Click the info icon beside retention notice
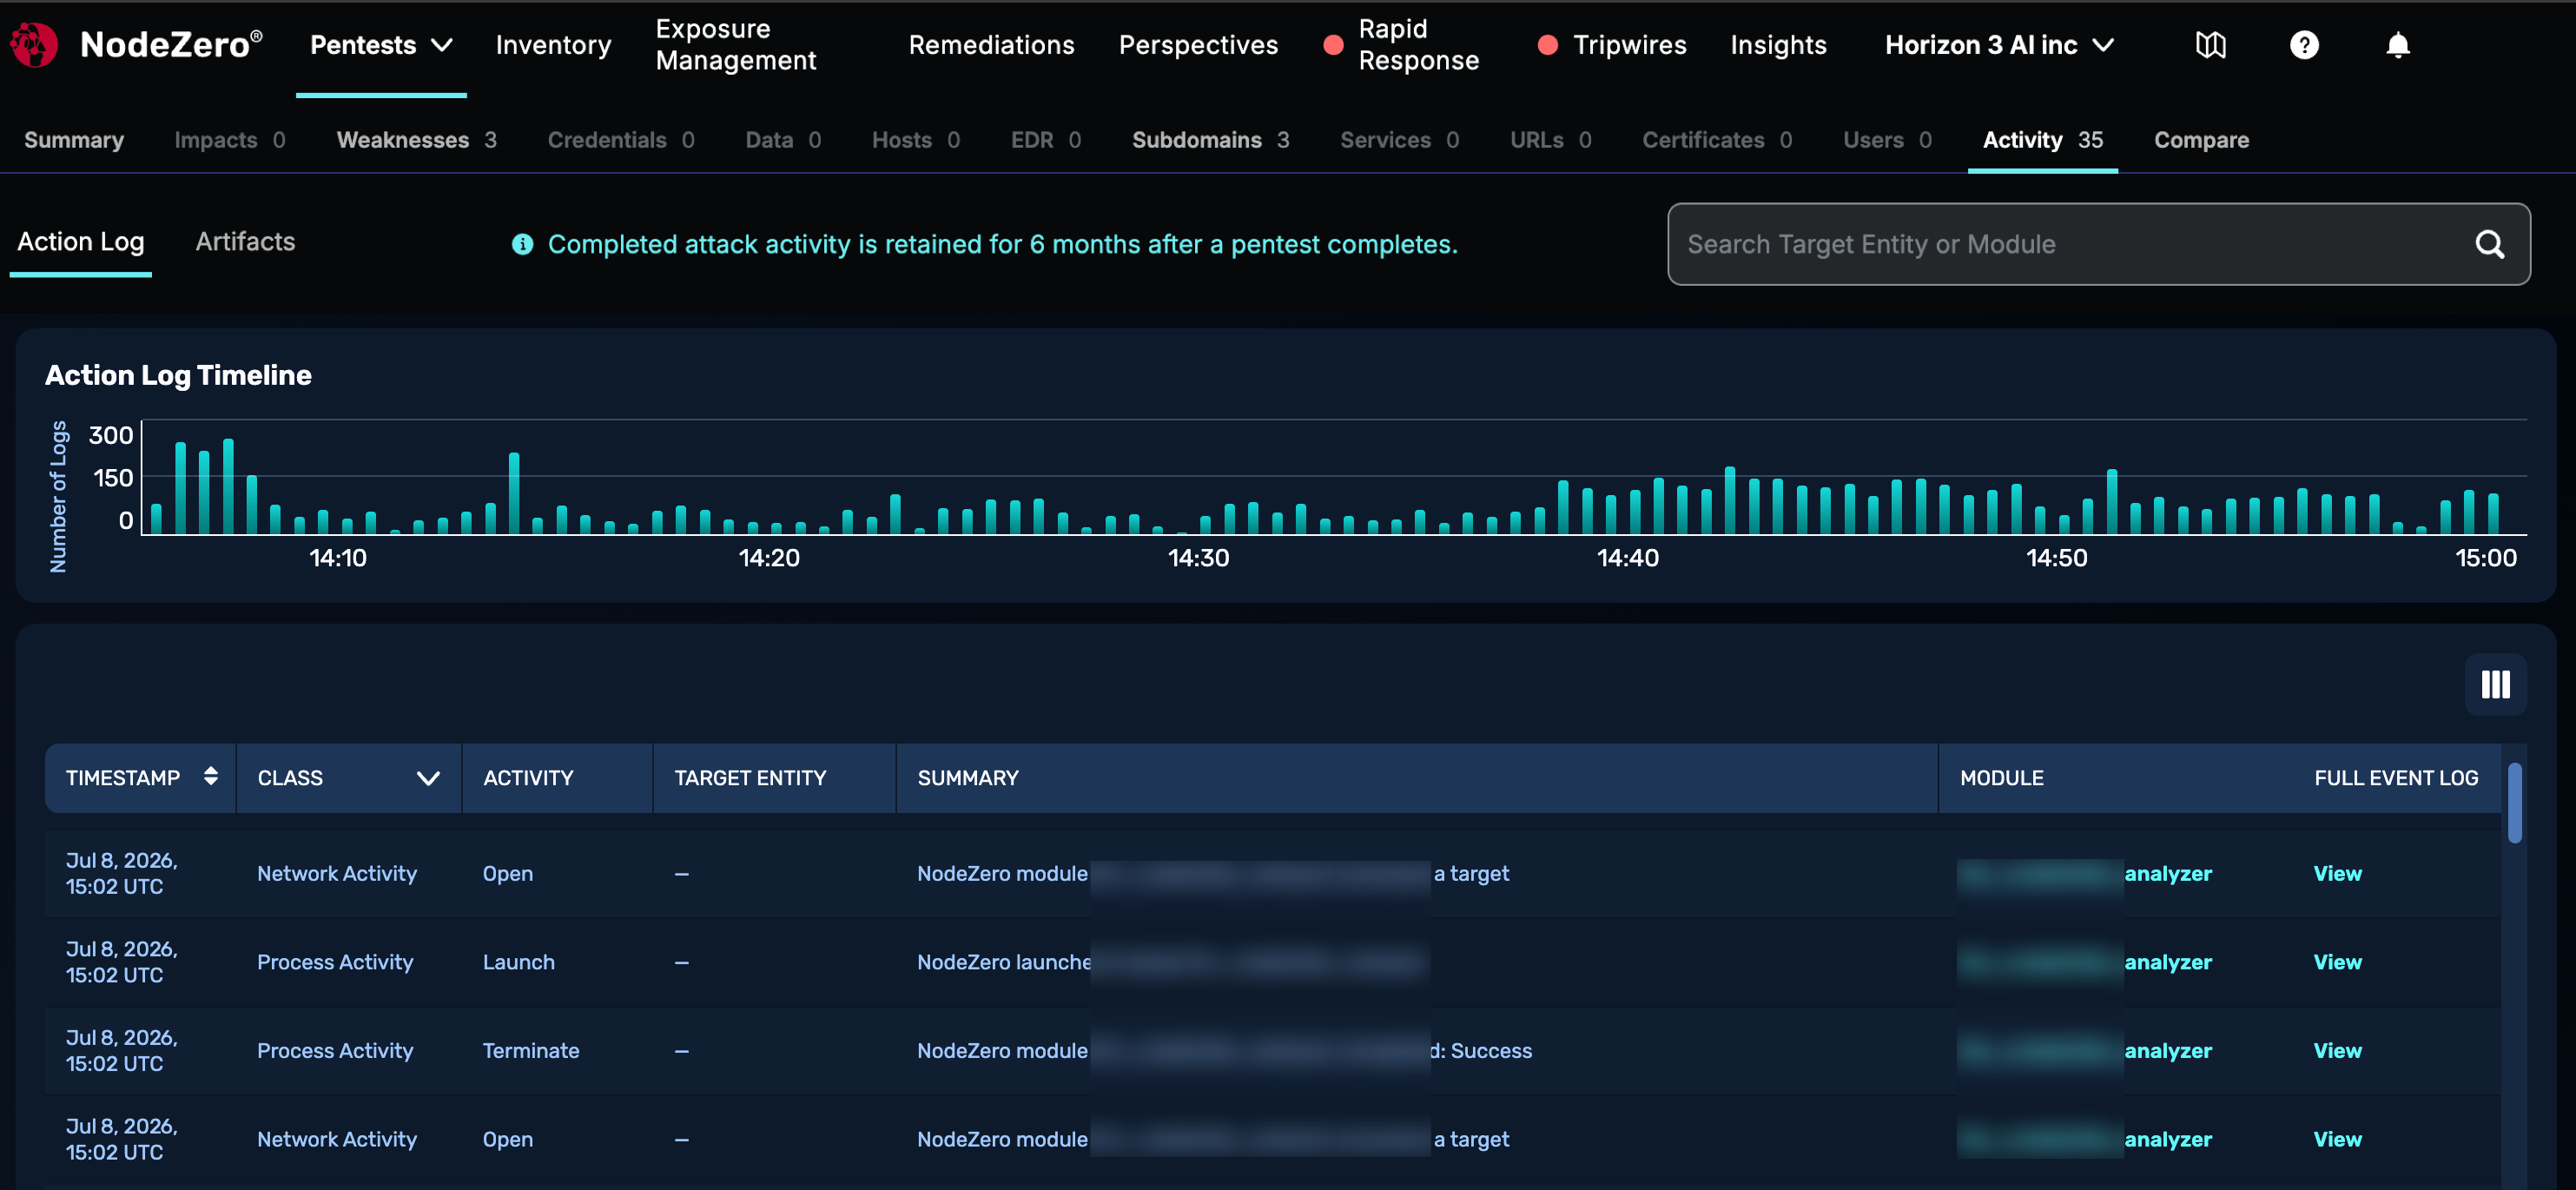Viewport: 2576px width, 1190px height. click(522, 244)
